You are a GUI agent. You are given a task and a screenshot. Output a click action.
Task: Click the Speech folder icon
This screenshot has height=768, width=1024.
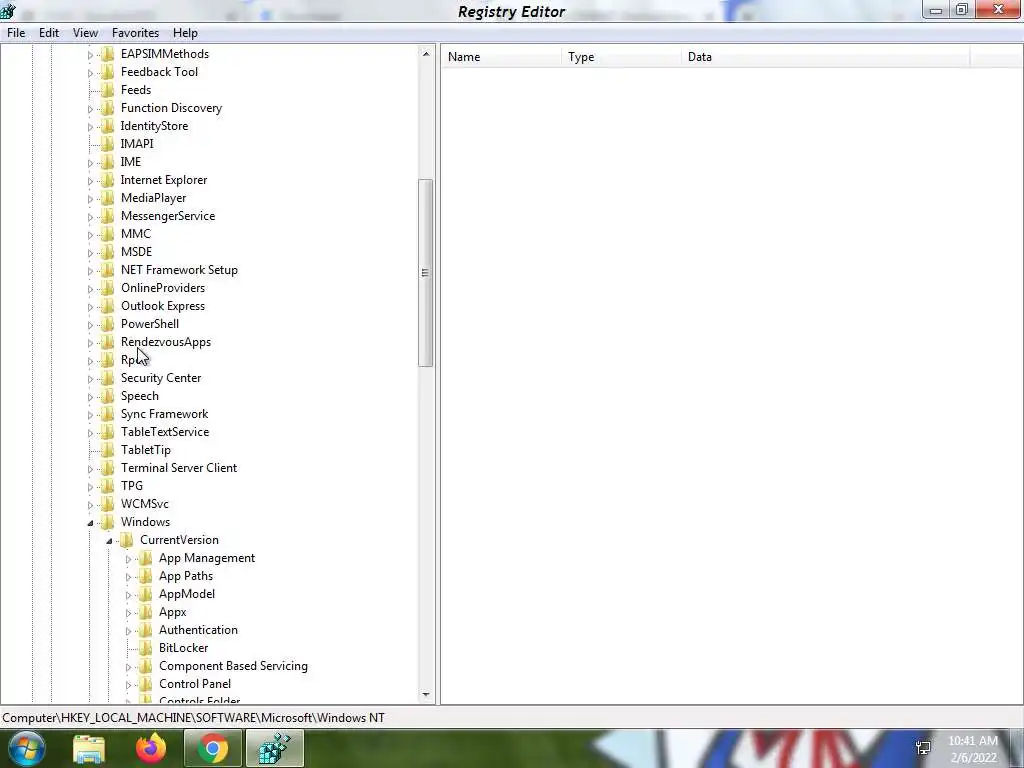coord(108,396)
